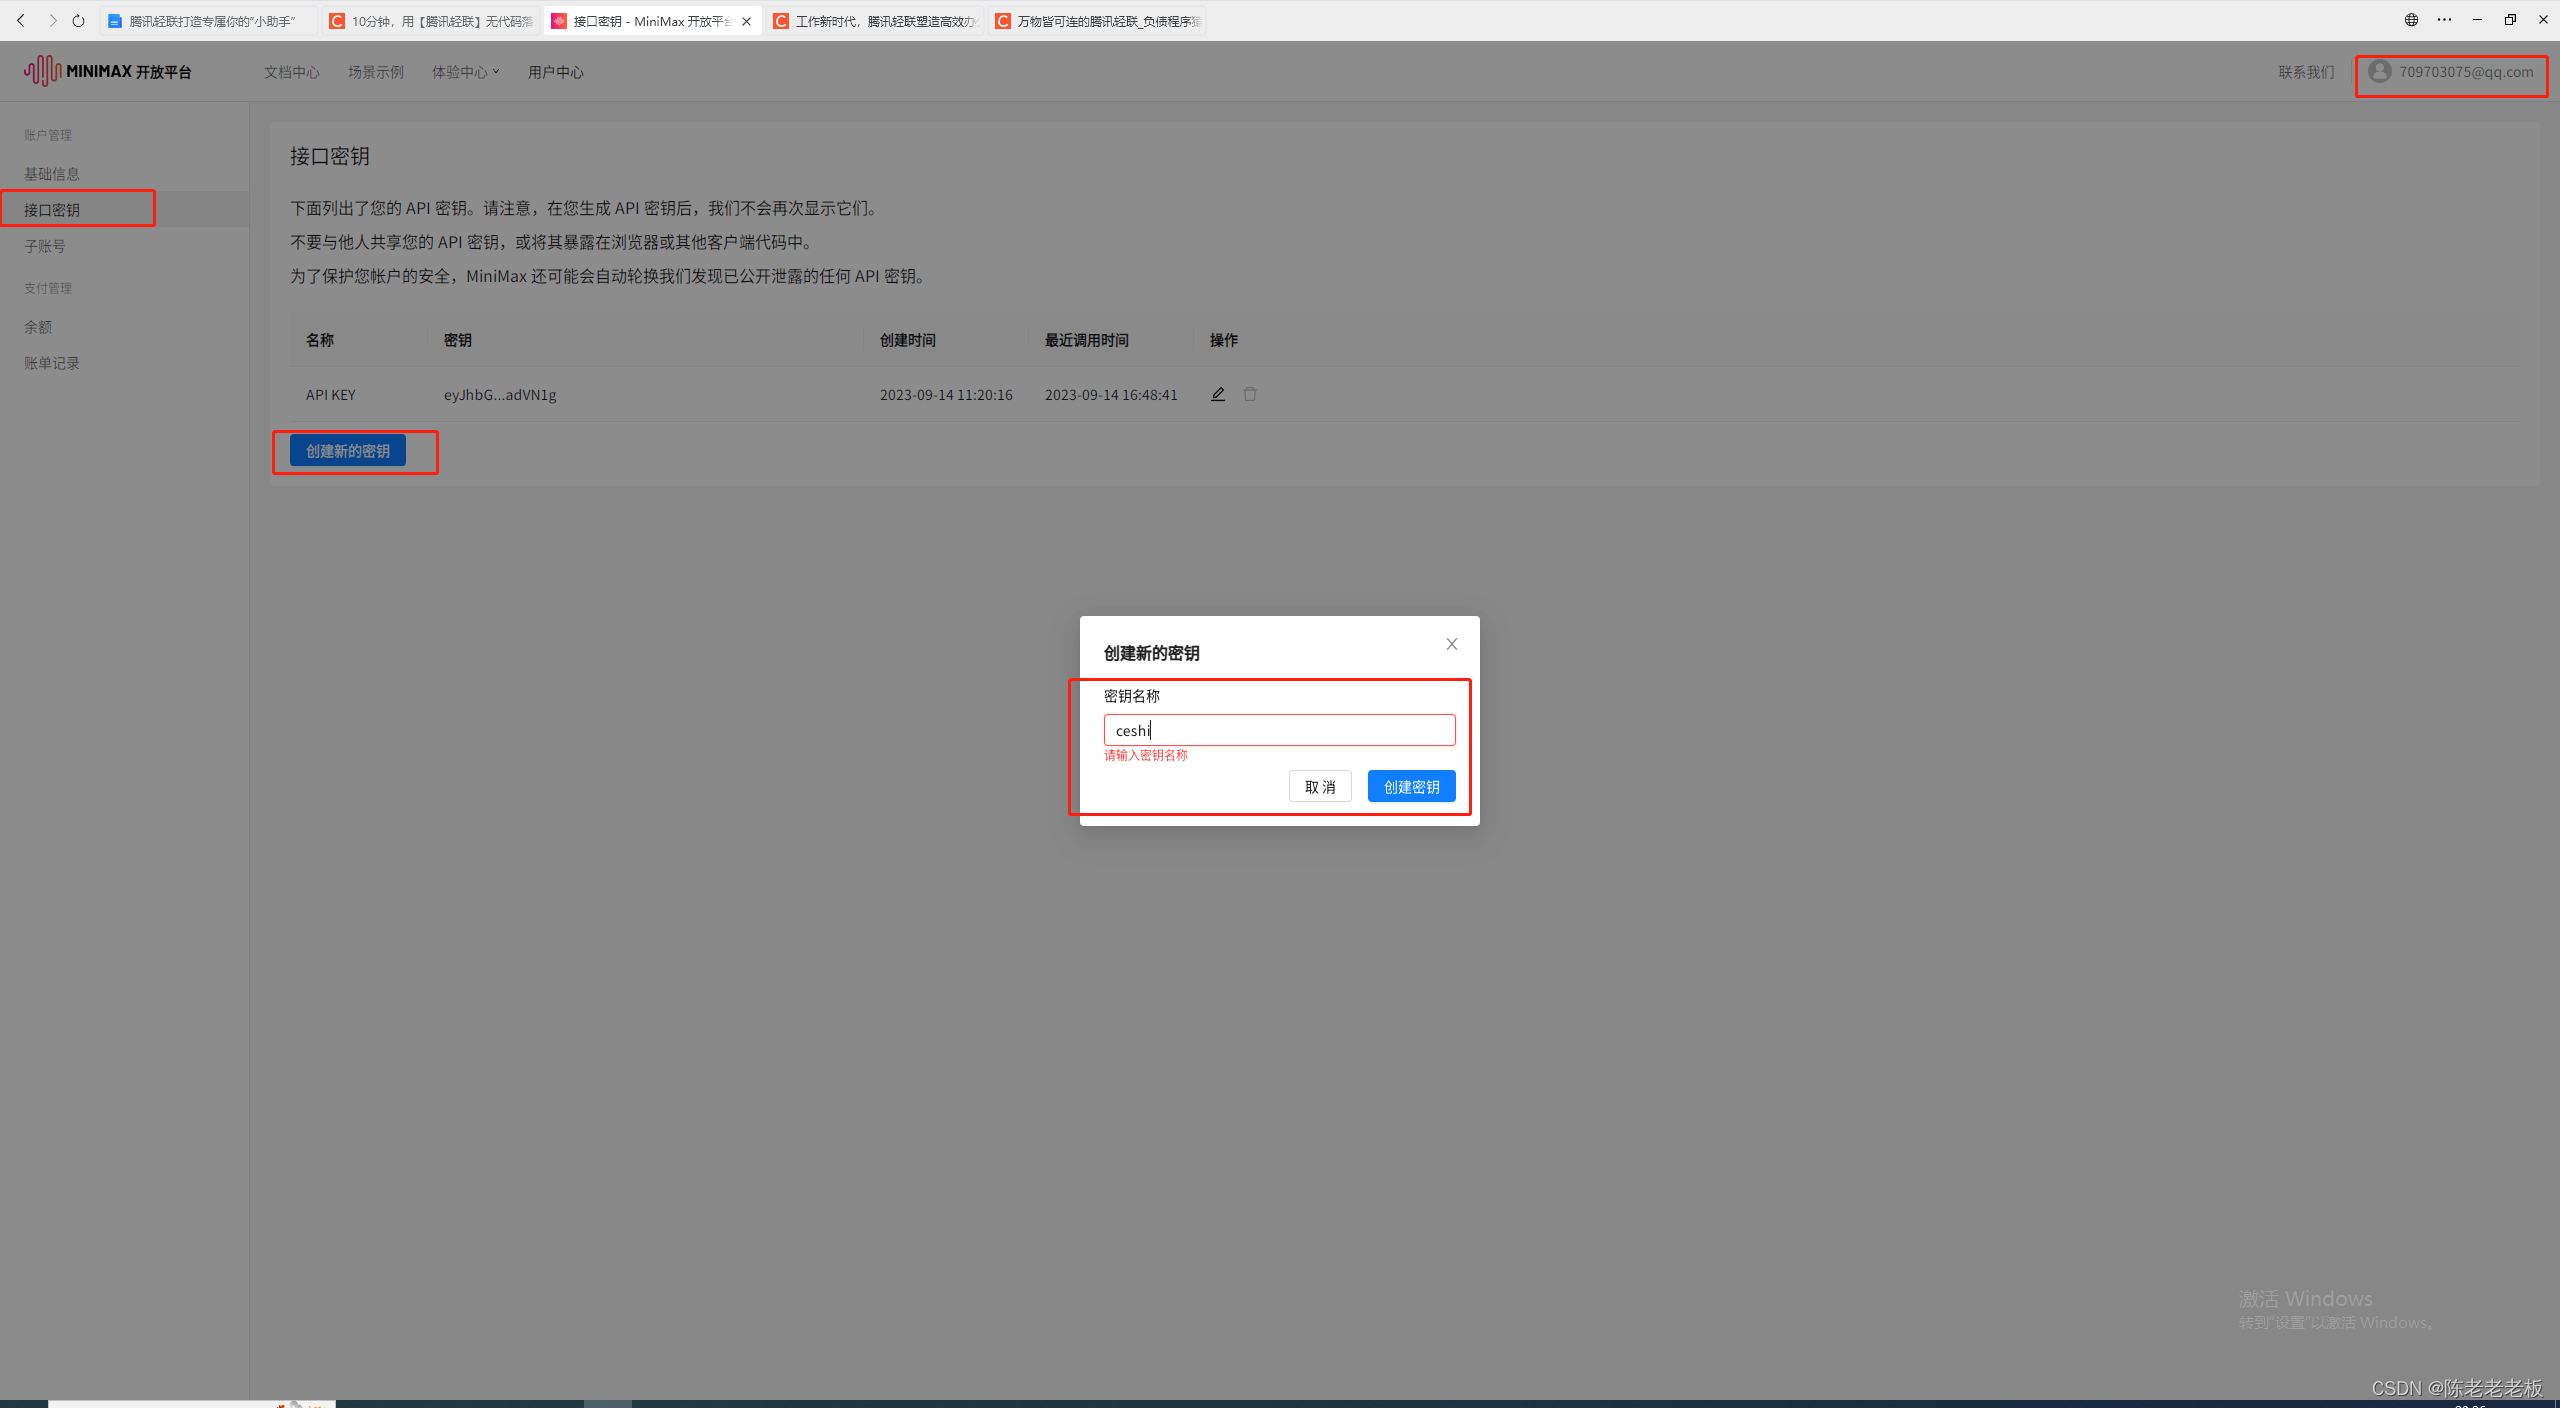This screenshot has width=2560, height=1408.
Task: Switch to the 10分钟，用【腾讯轻联】无代码 tab
Action: coord(432,21)
